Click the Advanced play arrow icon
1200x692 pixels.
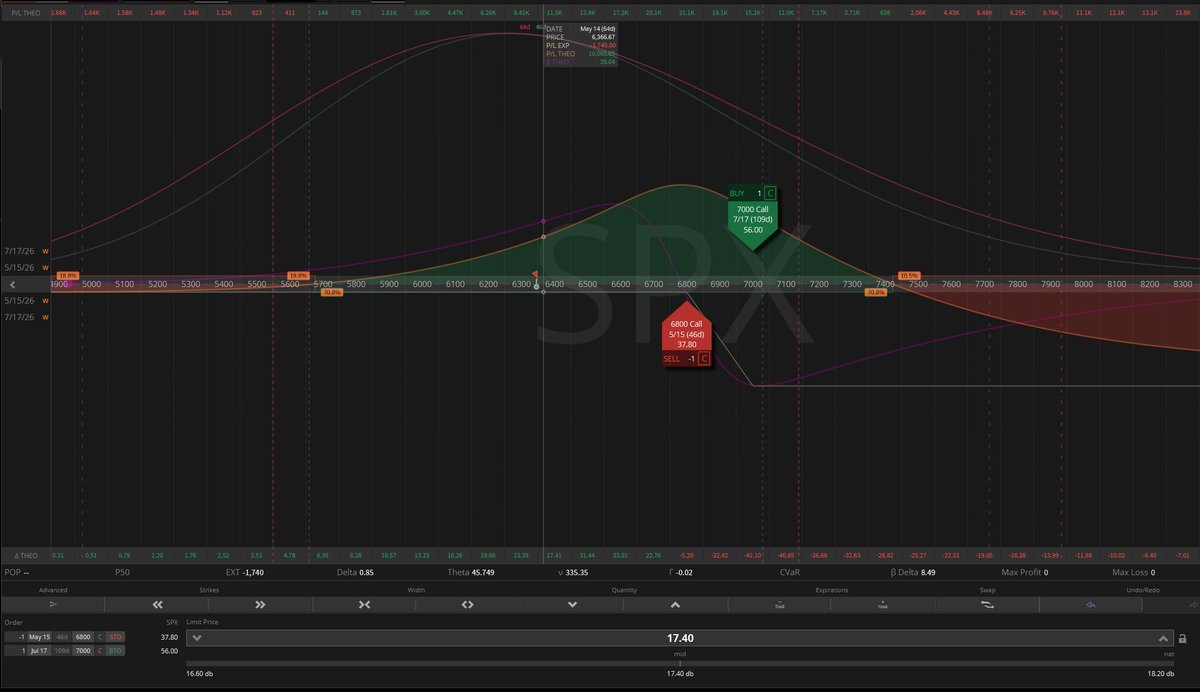click(x=53, y=604)
